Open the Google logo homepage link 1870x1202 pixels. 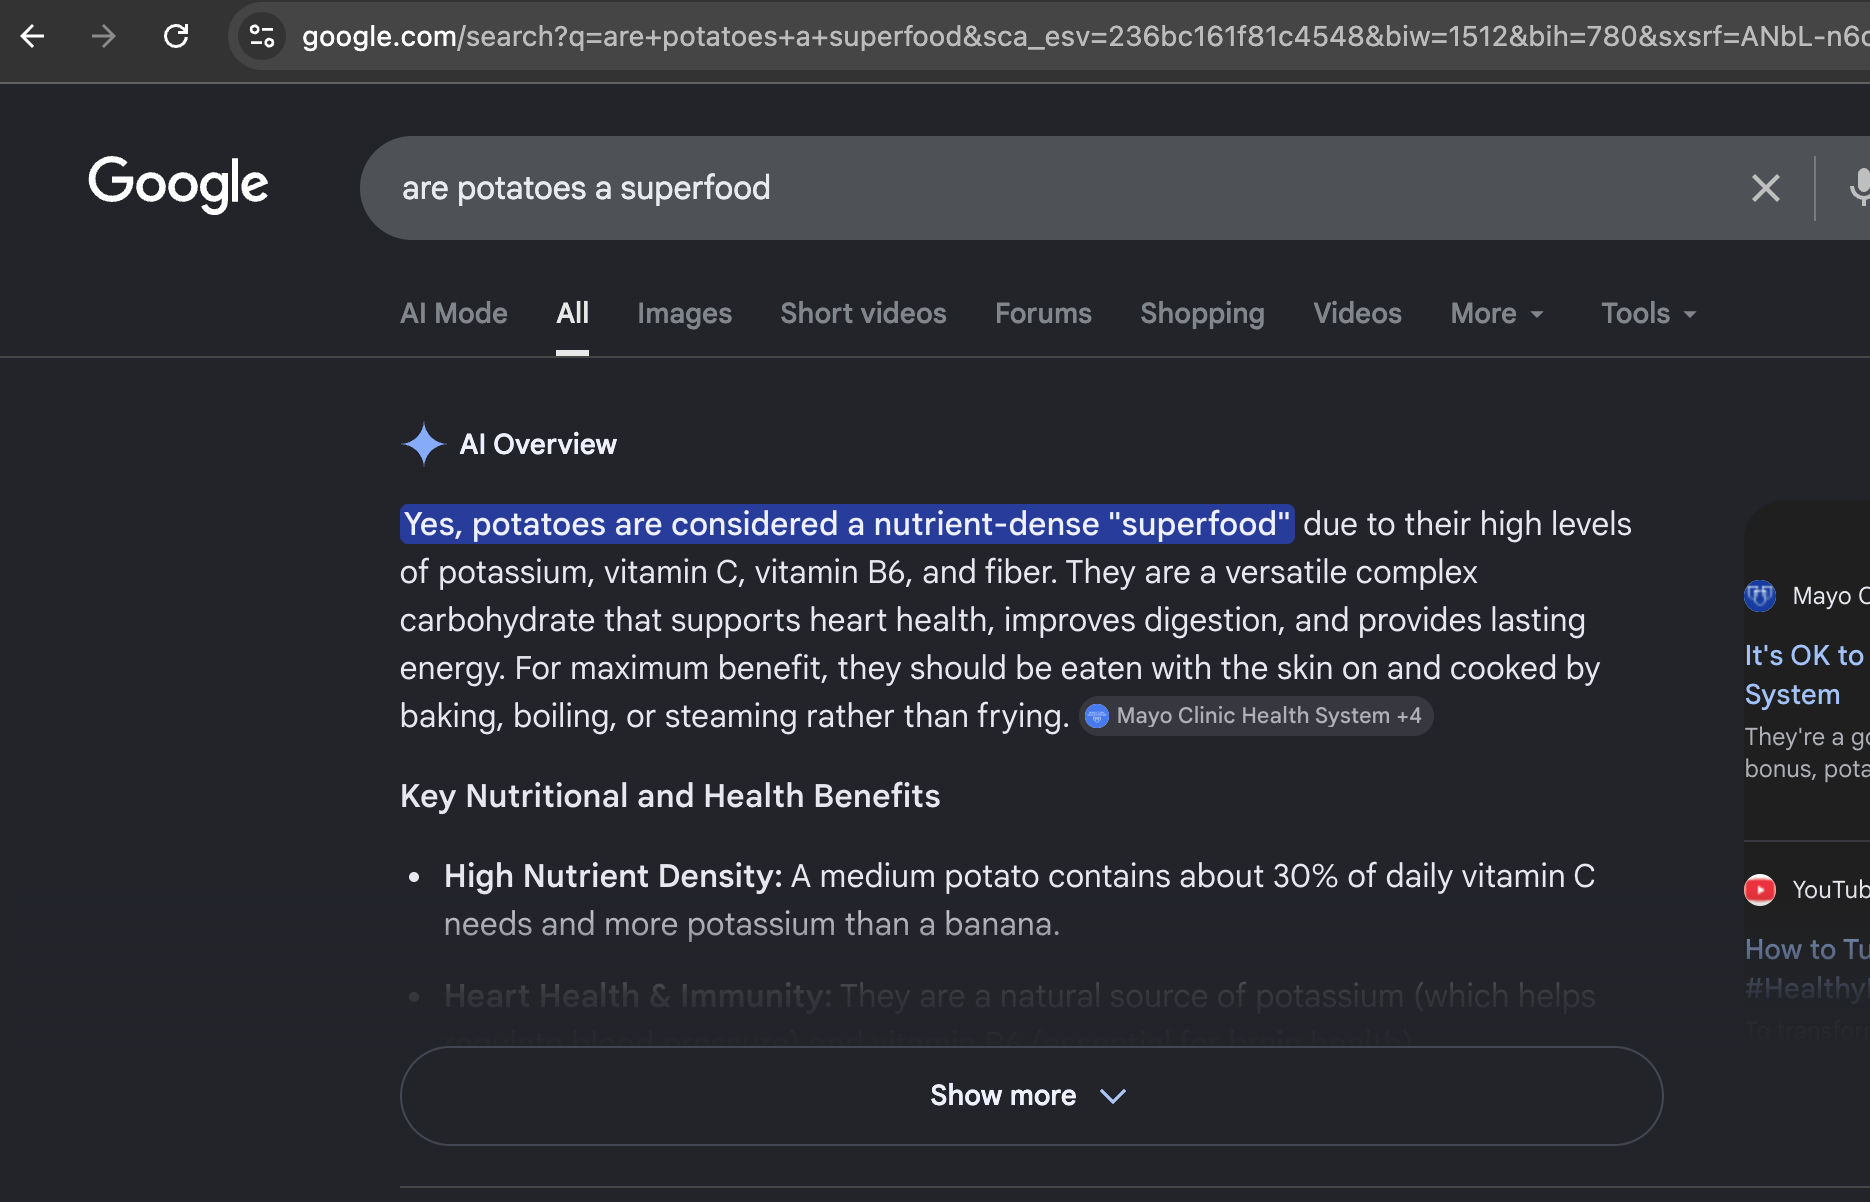point(178,185)
